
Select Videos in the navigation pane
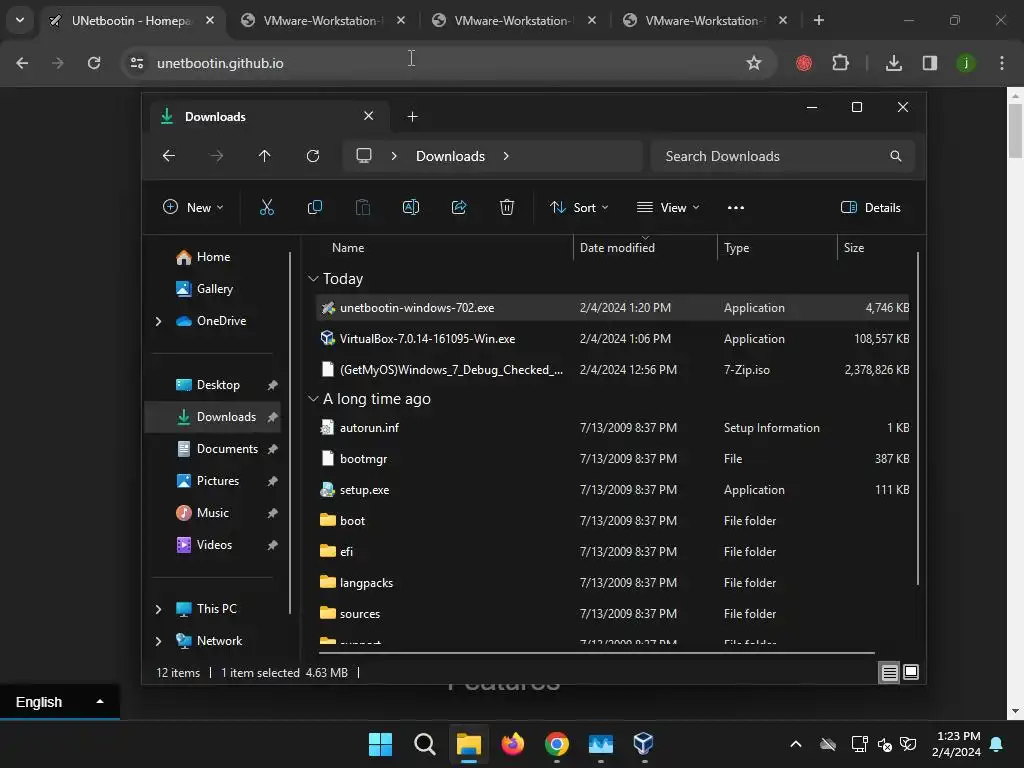tap(214, 545)
